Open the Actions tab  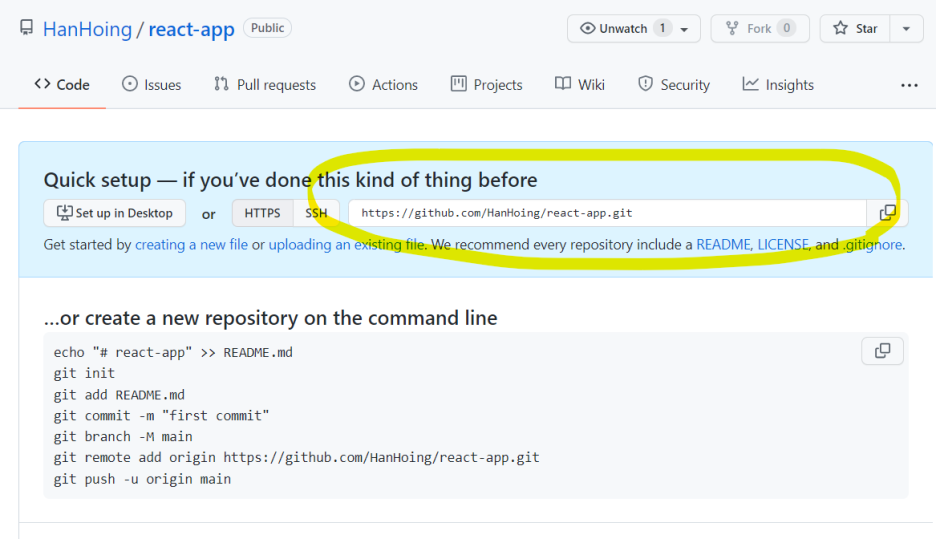(x=383, y=85)
